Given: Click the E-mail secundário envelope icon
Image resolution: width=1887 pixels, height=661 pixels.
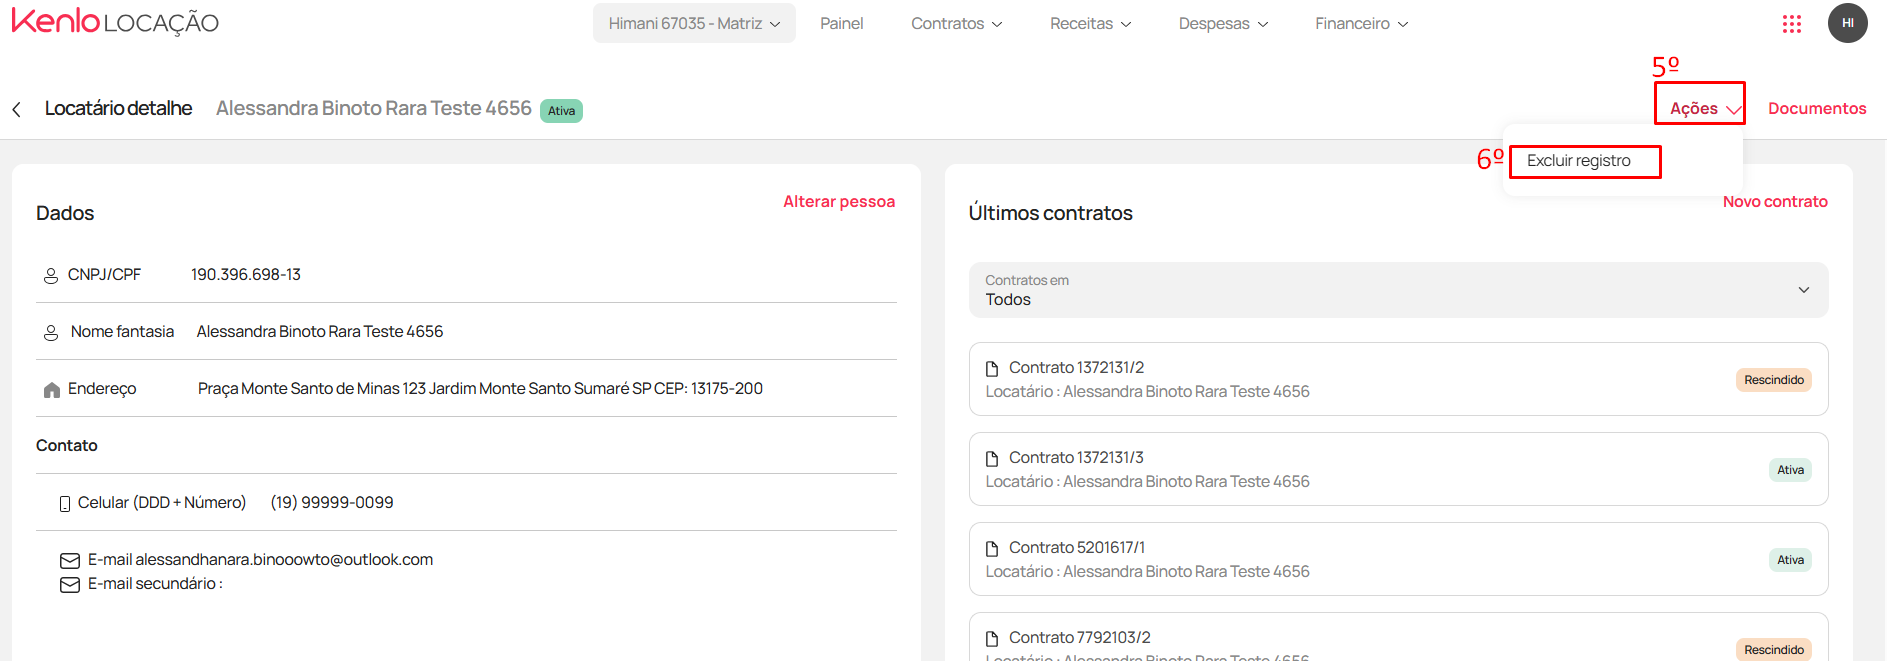Looking at the screenshot, I should point(70,584).
